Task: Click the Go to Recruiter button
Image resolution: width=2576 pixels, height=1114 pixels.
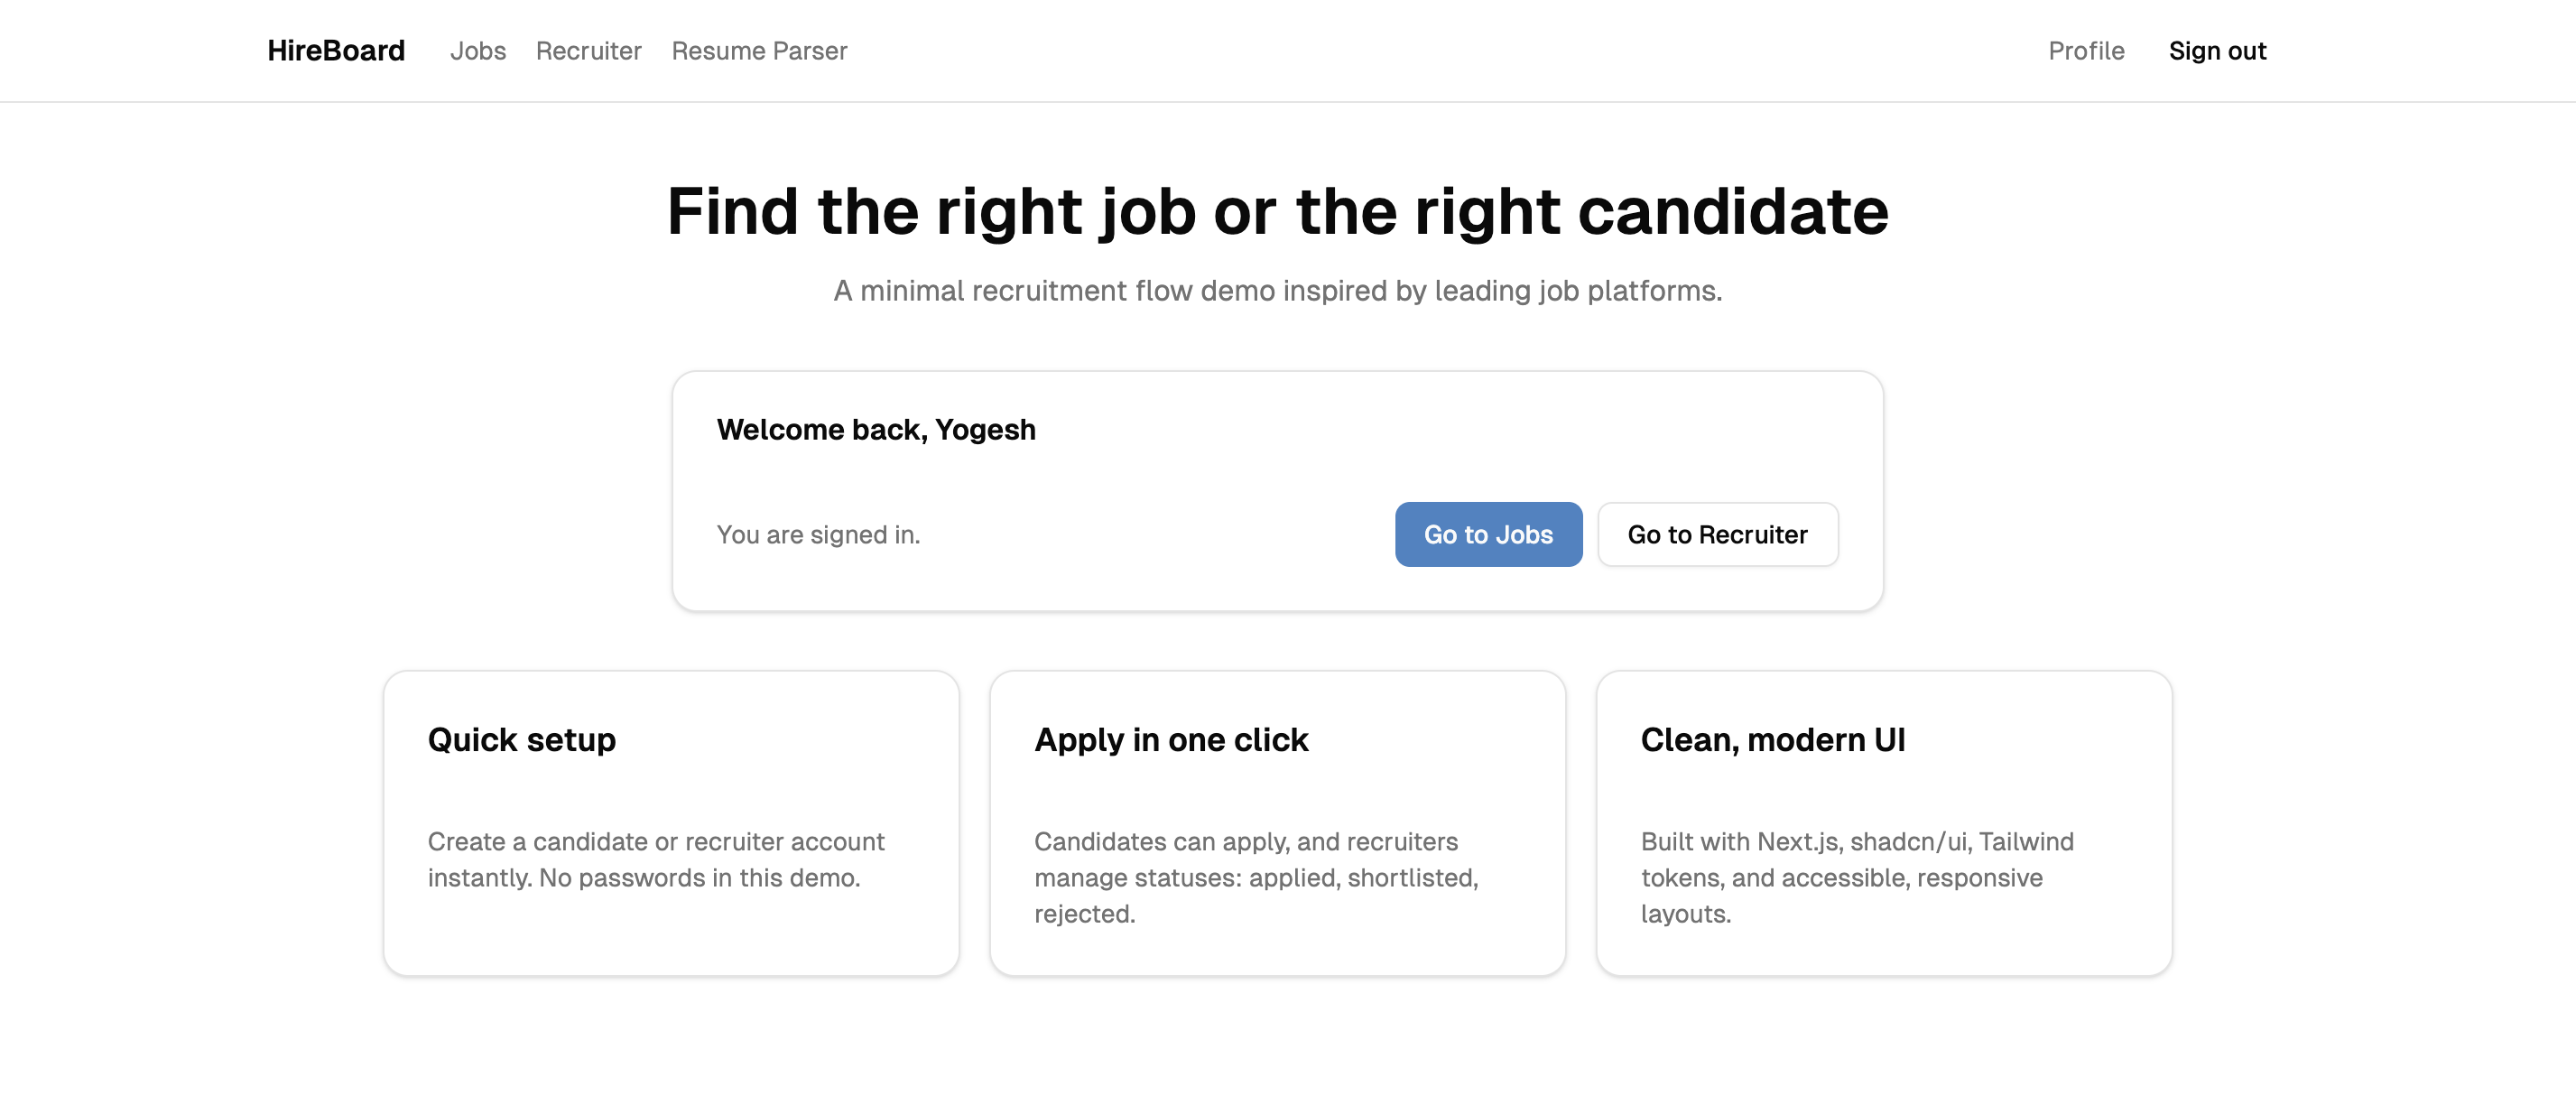Action: point(1718,534)
